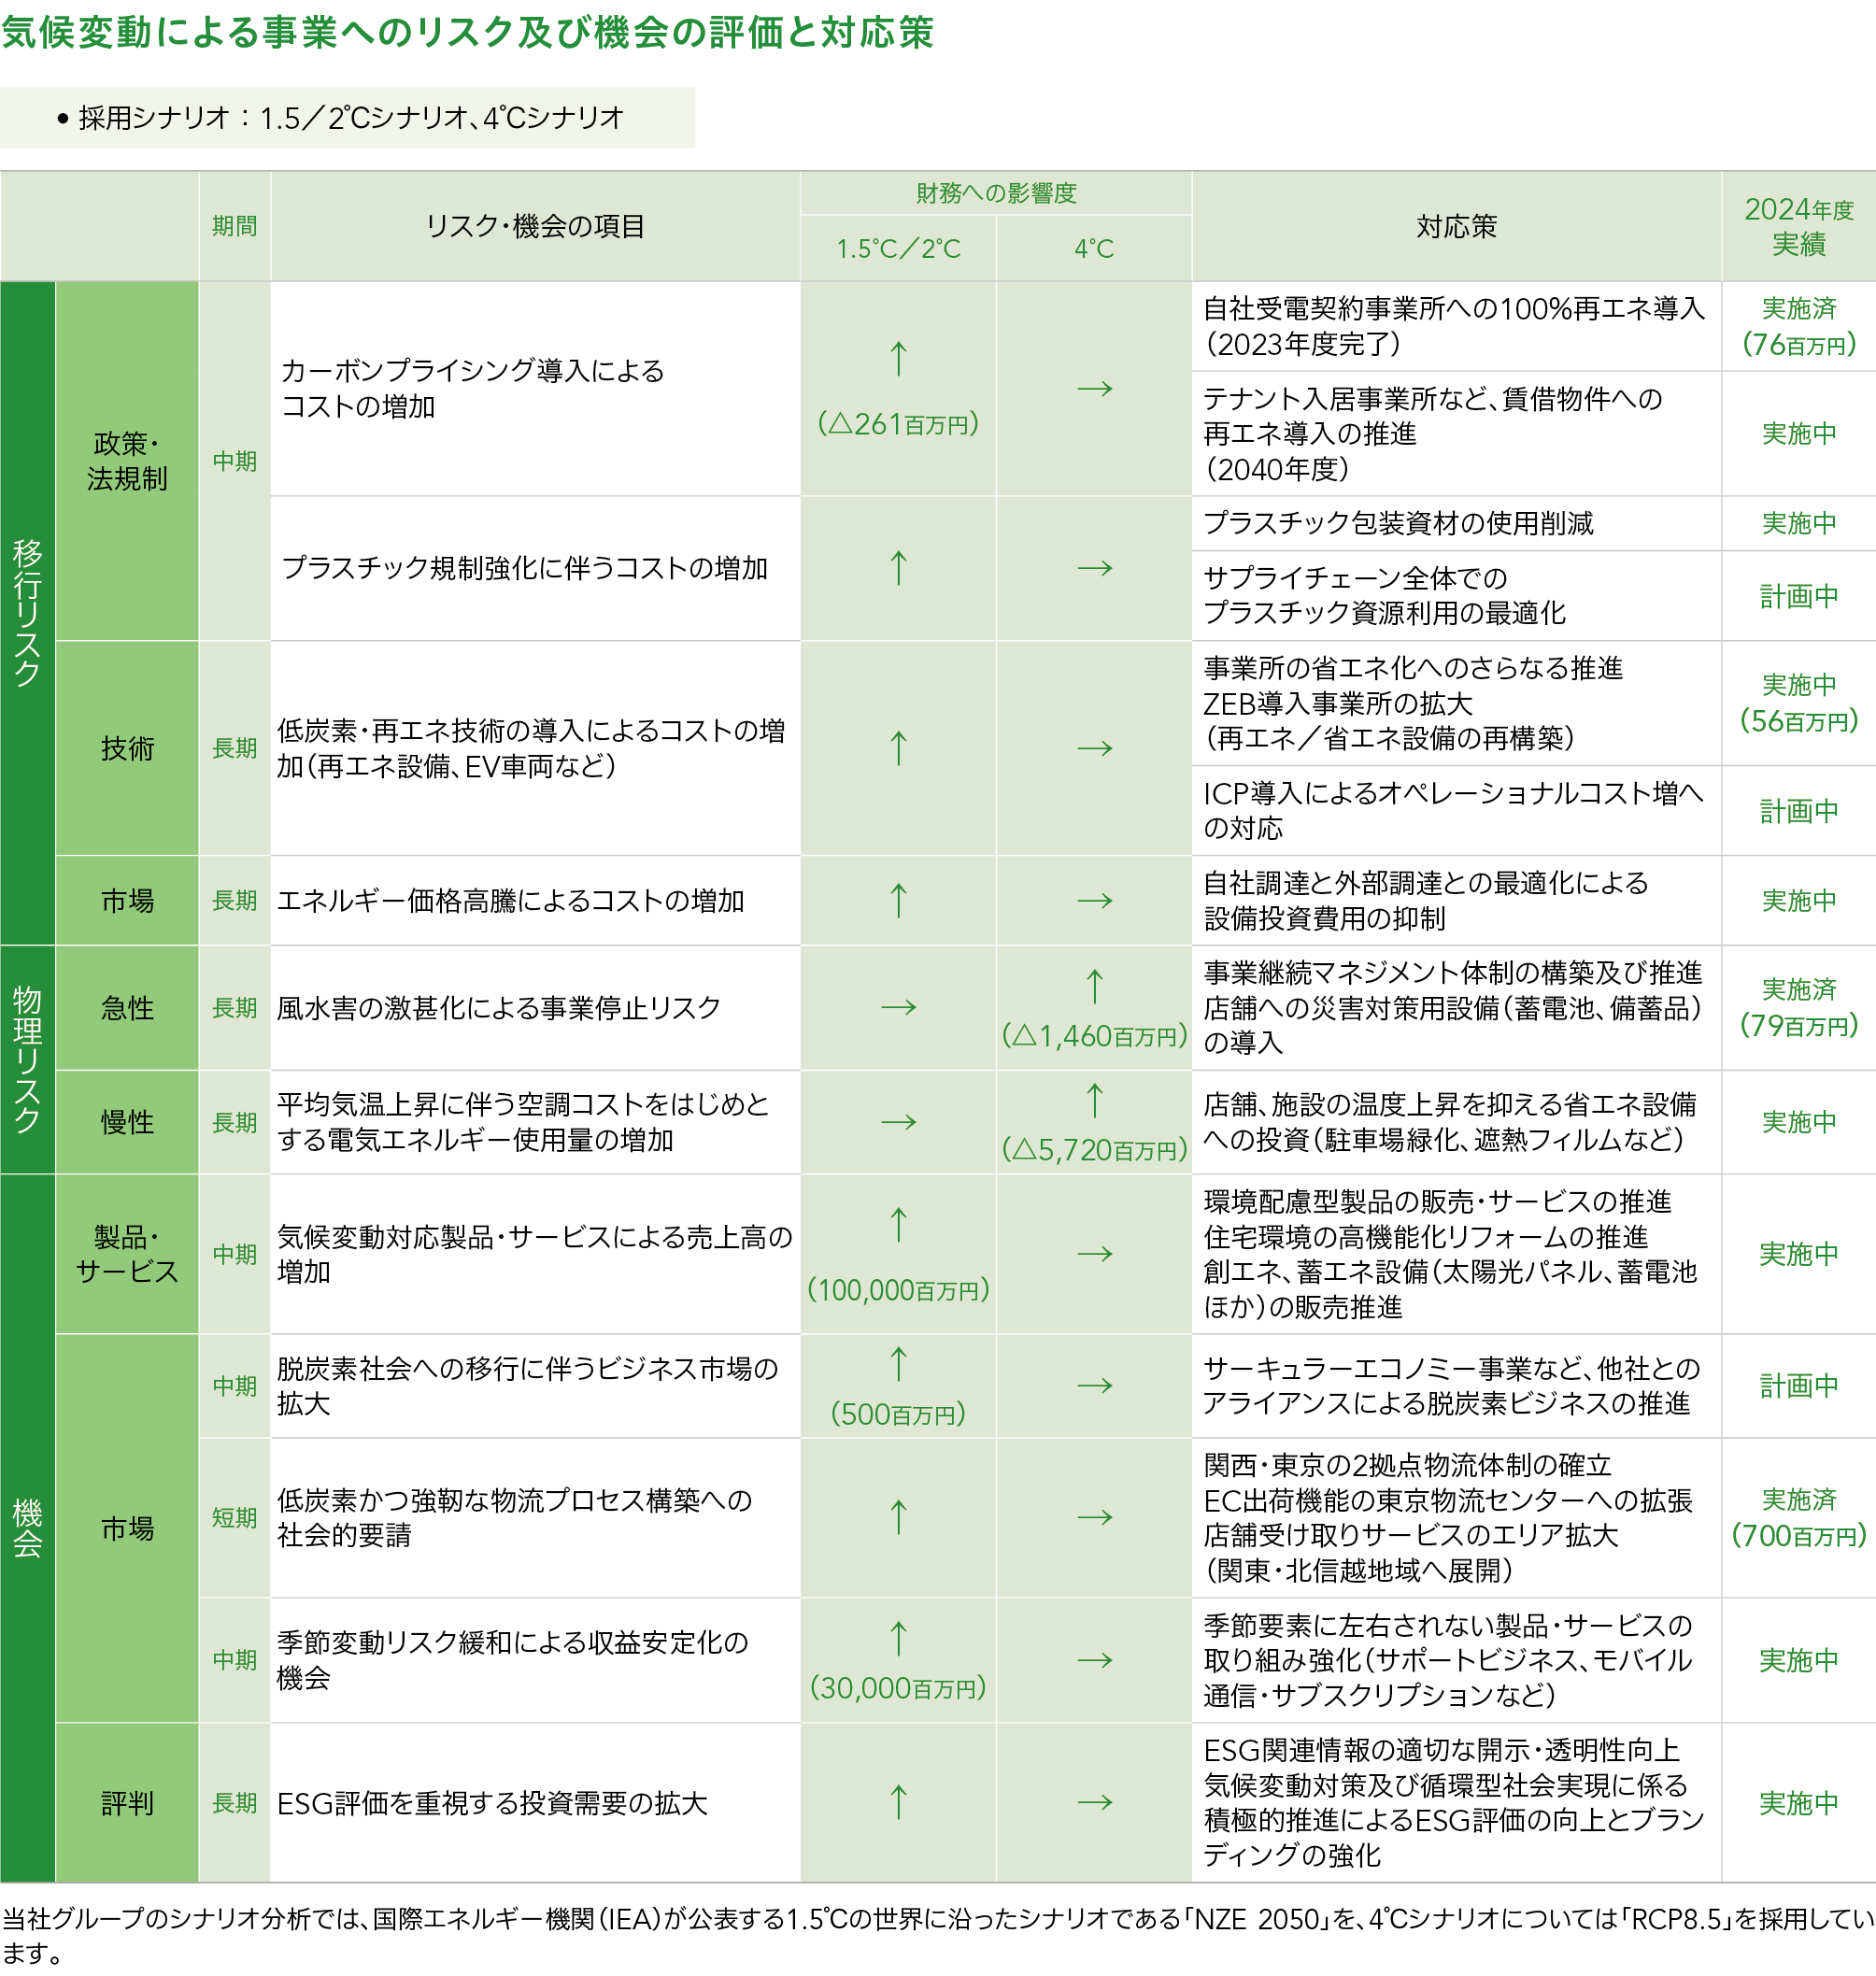Image resolution: width=1876 pixels, height=1976 pixels.
Task: Click the 政策・法規制 category cell
Action: [x=127, y=461]
